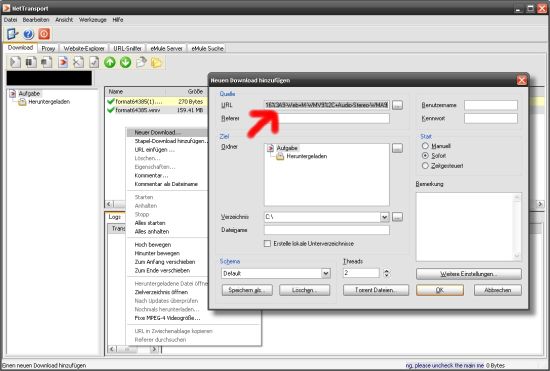Click the properties checkmark page icon
Viewport: 550px width, 371px height.
coord(94,62)
